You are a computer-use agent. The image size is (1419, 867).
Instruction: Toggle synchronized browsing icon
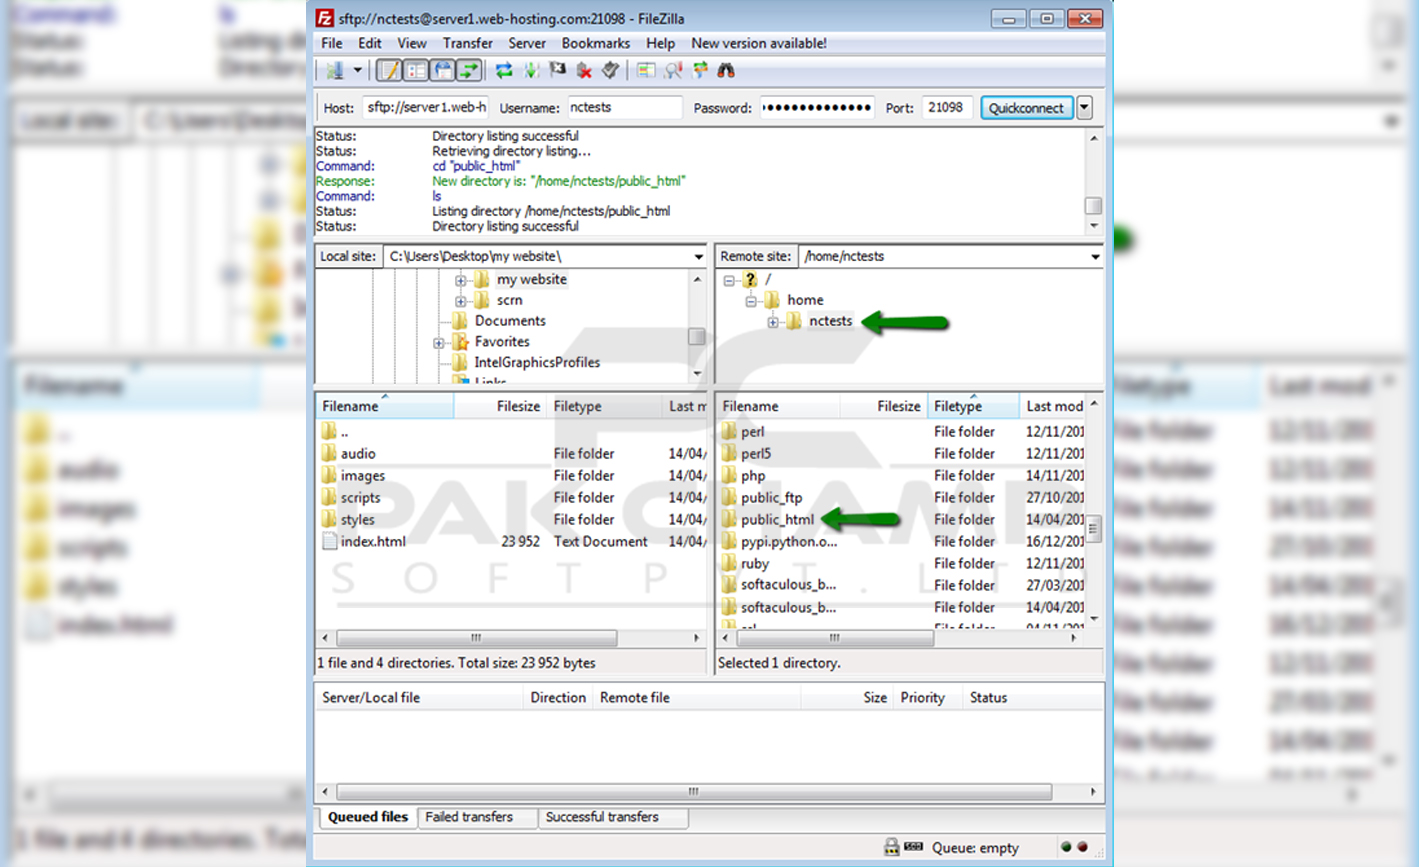click(700, 70)
